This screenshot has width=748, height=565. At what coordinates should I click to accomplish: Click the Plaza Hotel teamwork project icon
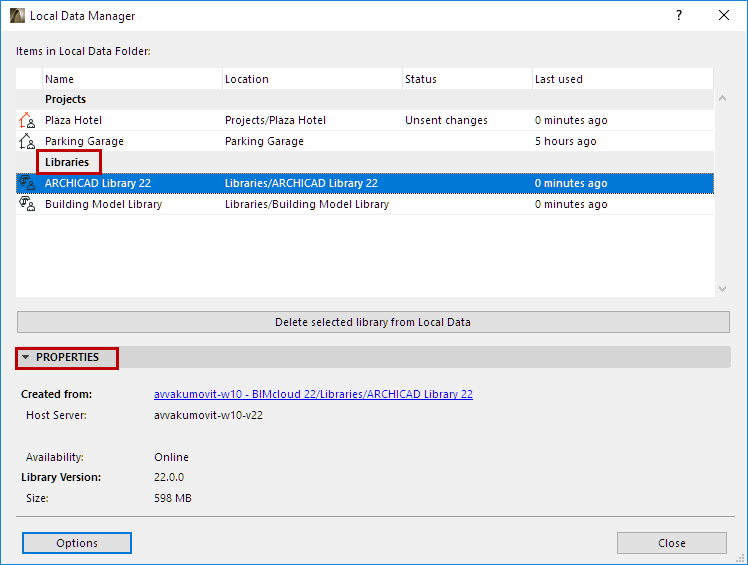tap(27, 120)
